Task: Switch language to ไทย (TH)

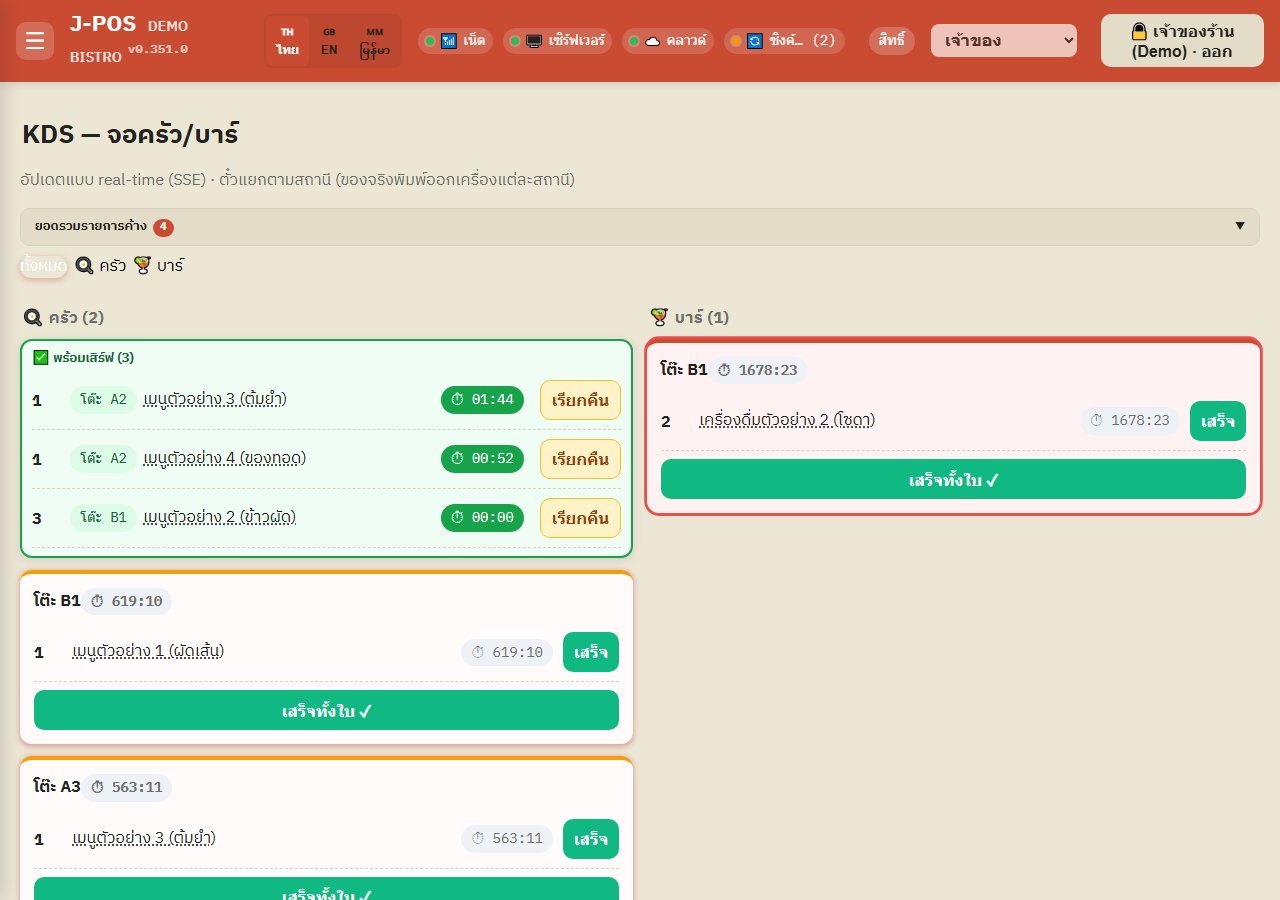Action: pyautogui.click(x=288, y=41)
